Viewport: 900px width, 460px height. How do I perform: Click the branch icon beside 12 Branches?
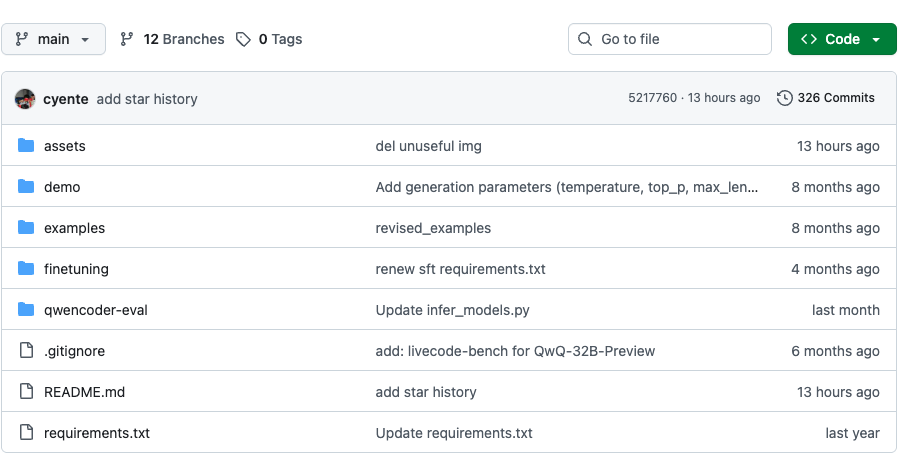127,39
